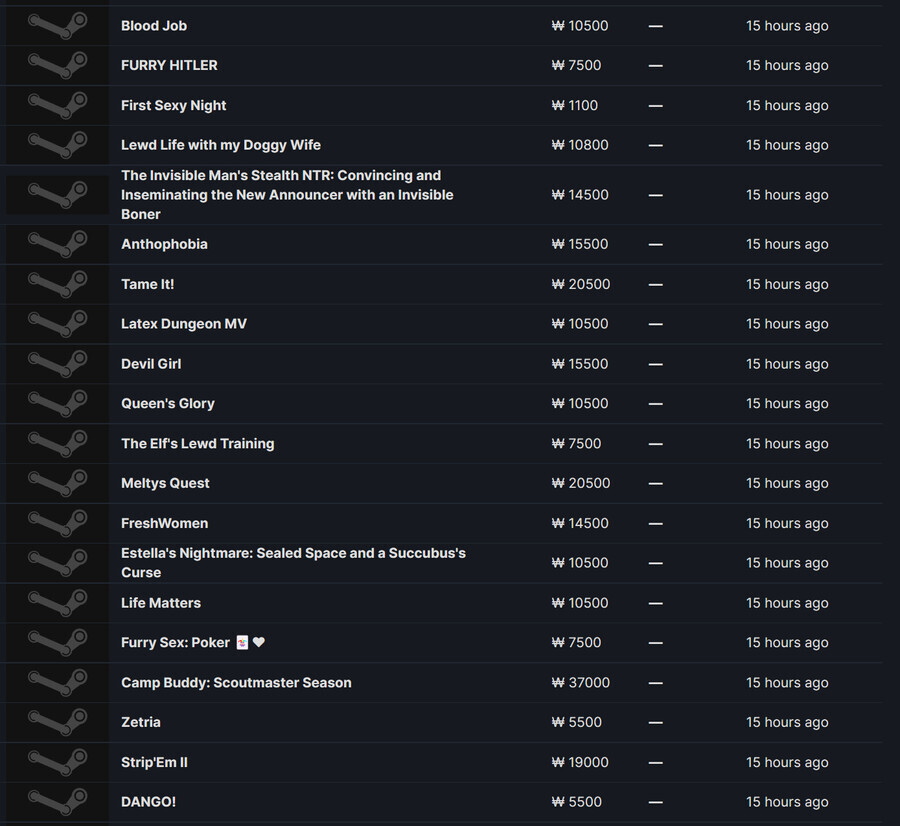Click the Steam placeholder image for Meltys Quest
900x826 pixels.
pyautogui.click(x=57, y=483)
